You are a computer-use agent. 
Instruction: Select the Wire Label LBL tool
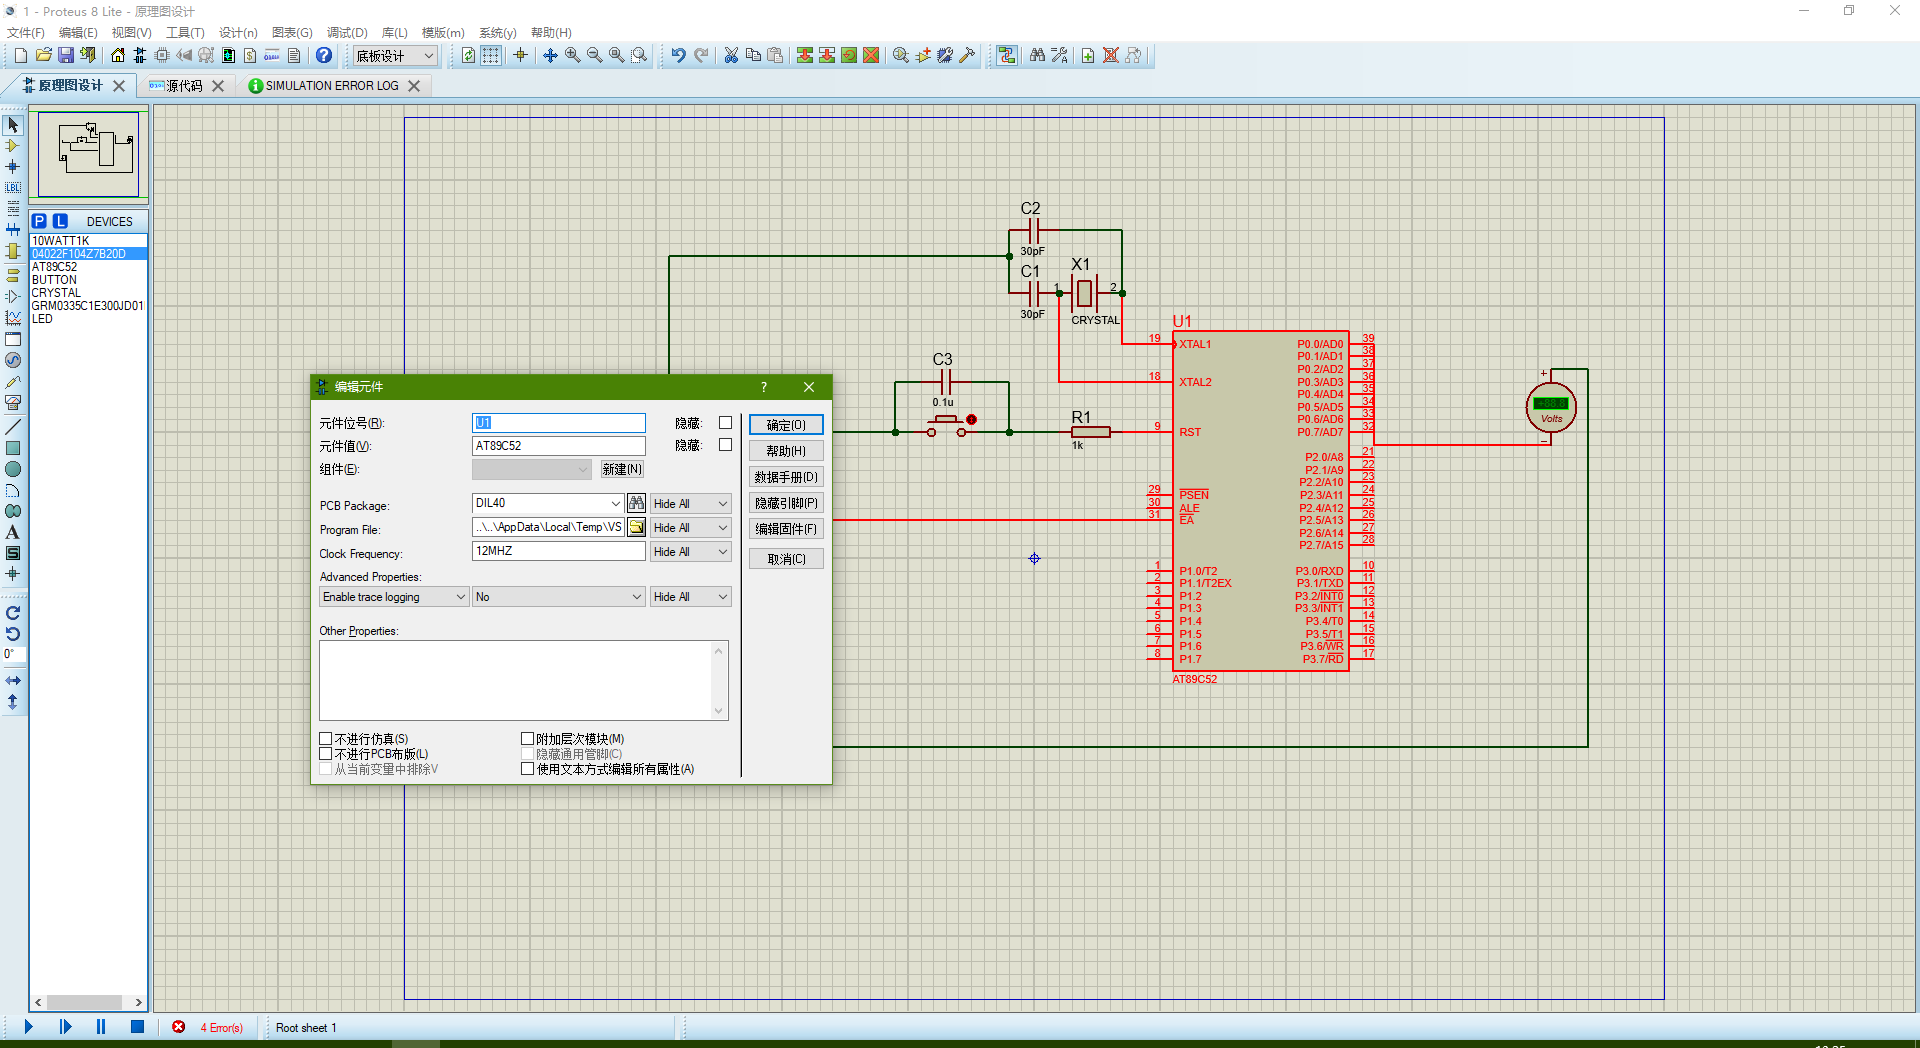pyautogui.click(x=13, y=188)
